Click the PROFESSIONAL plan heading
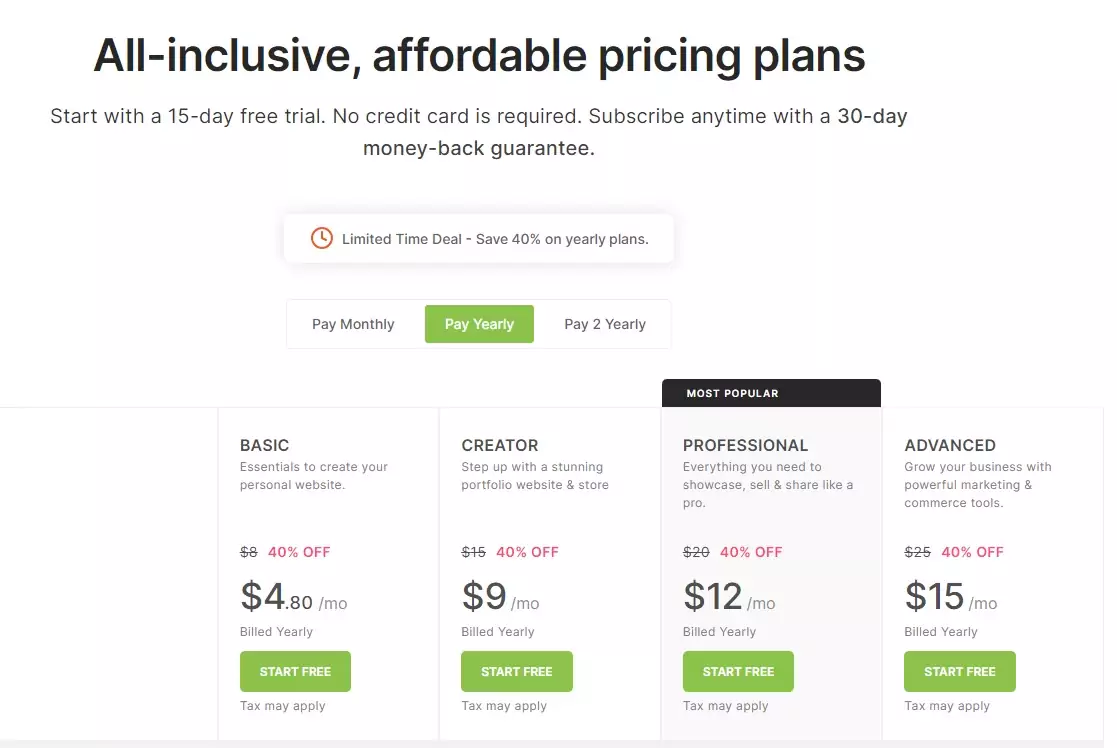The height and width of the screenshot is (748, 1117). (745, 445)
